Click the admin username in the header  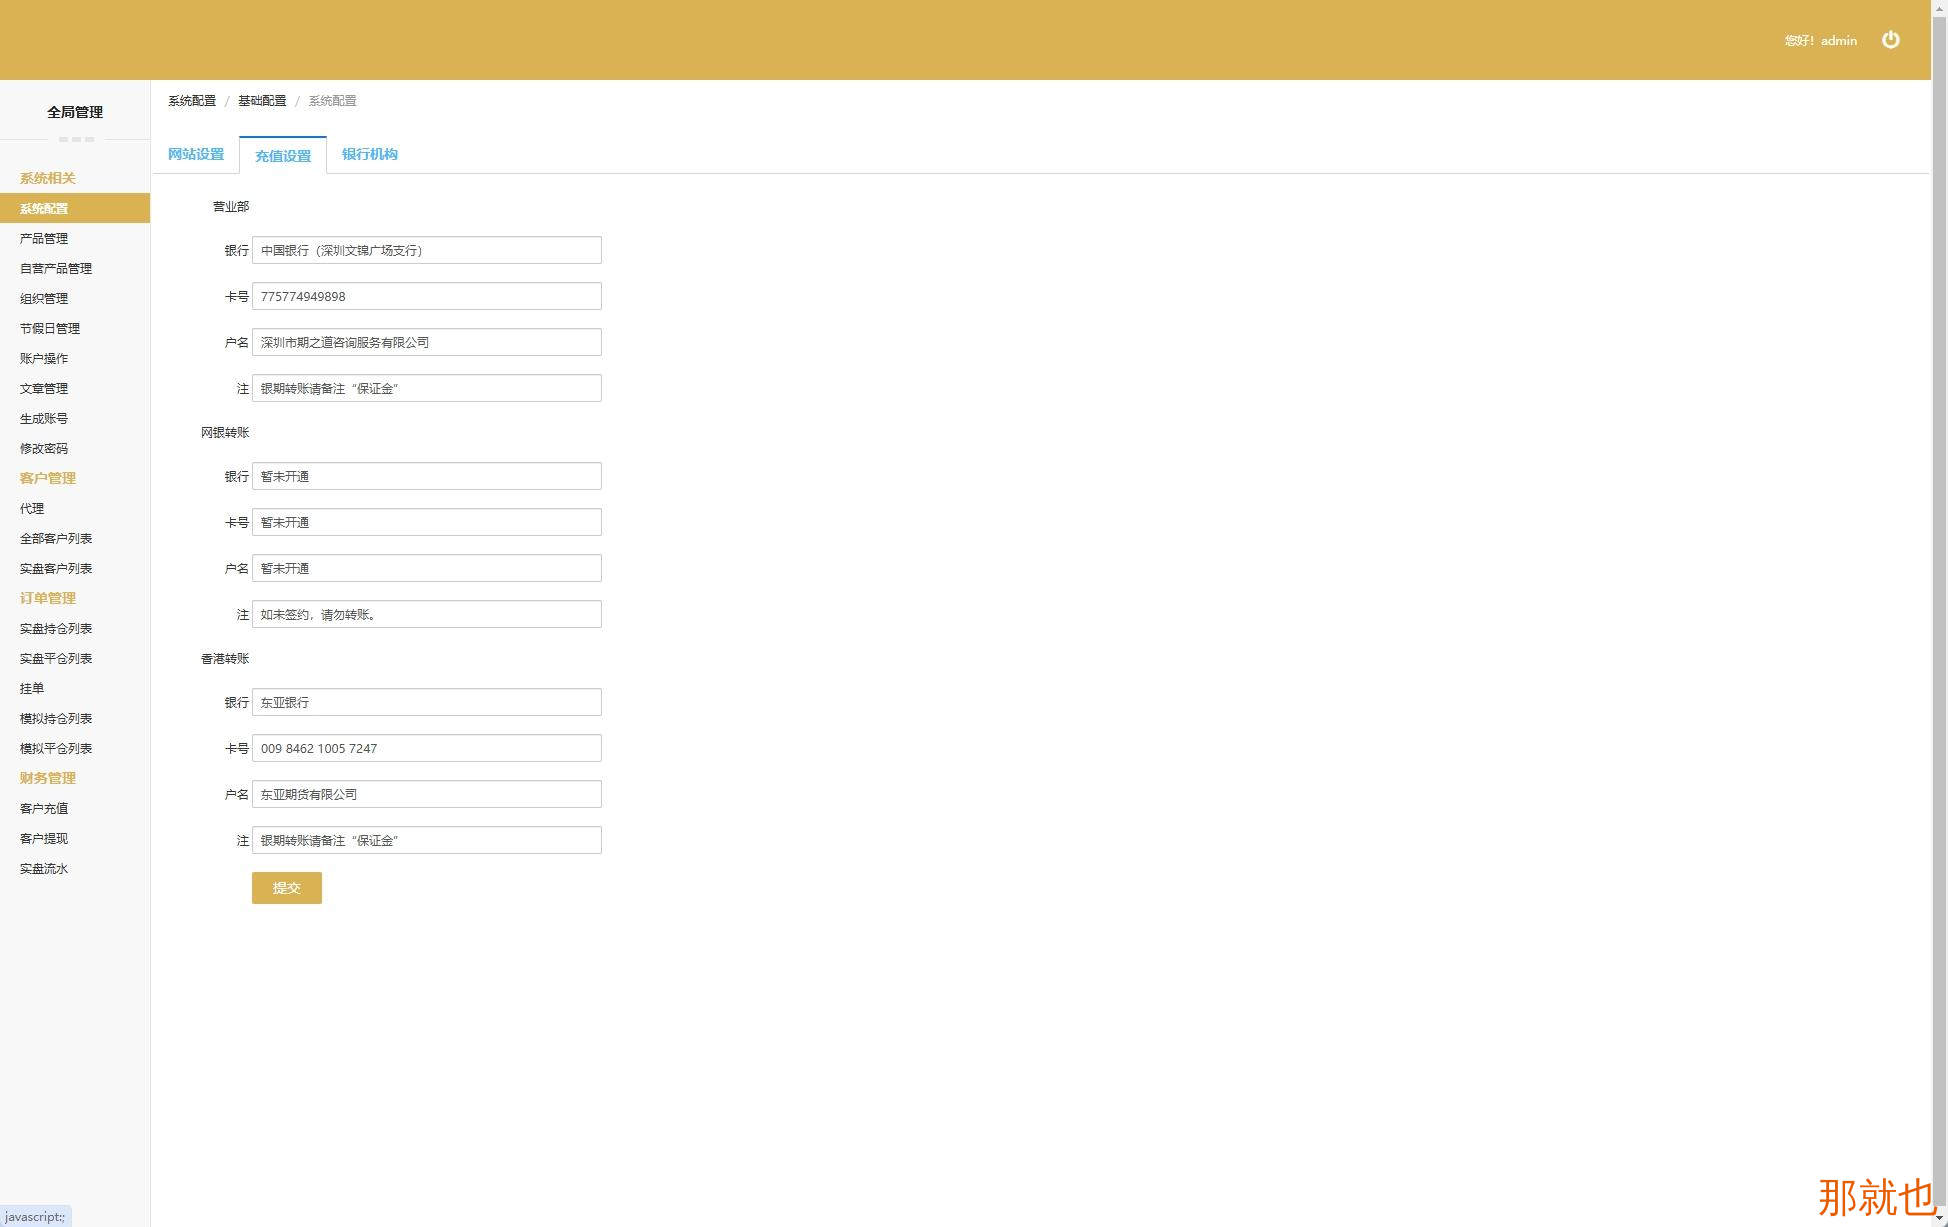tap(1838, 41)
